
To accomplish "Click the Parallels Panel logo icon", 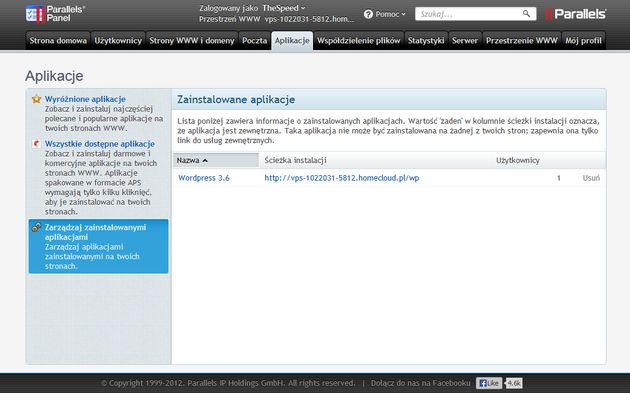I will 35,14.
